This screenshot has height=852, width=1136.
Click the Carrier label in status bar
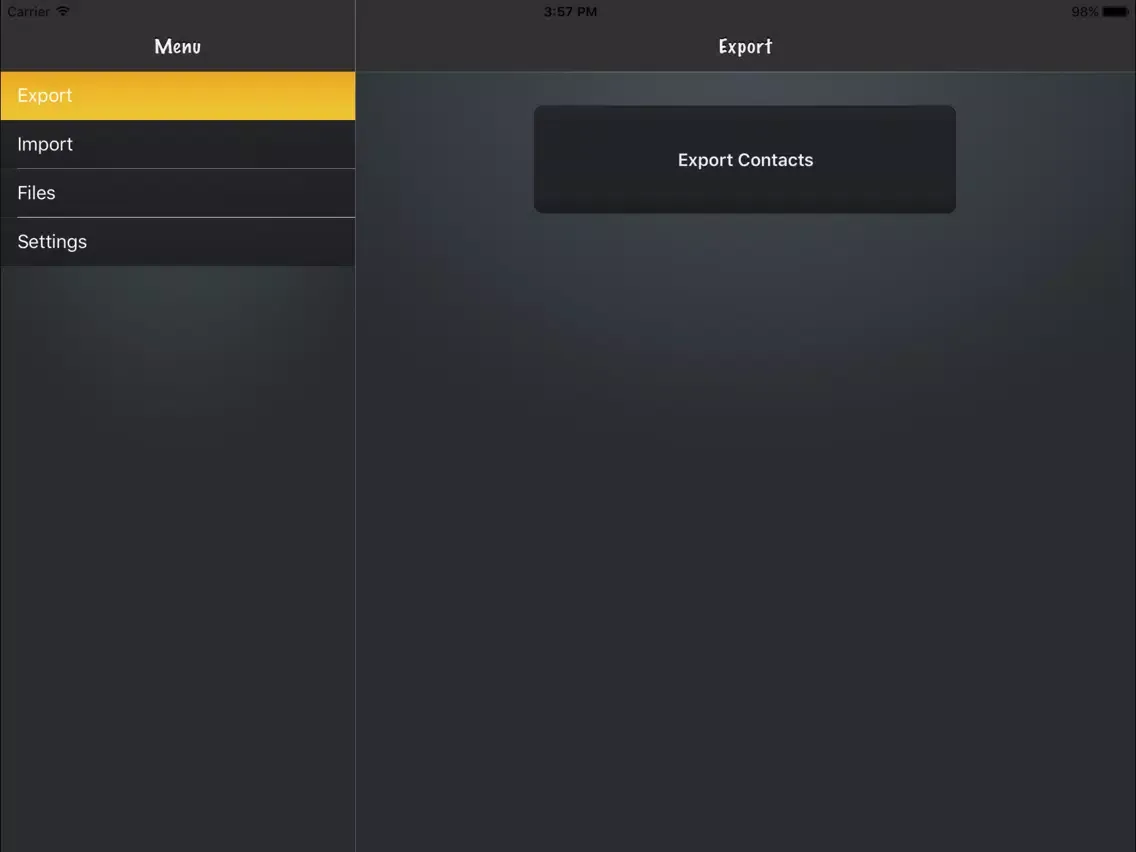[x=28, y=12]
